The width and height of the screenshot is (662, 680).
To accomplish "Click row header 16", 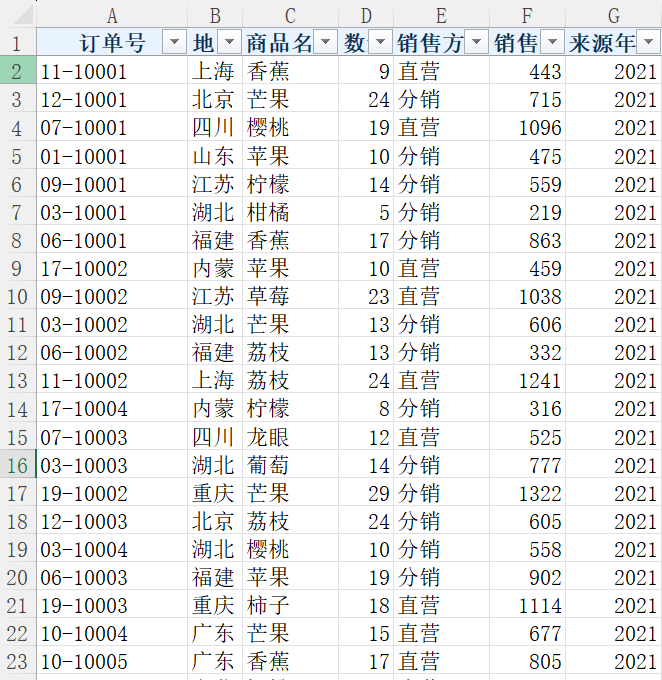I will 17,465.
